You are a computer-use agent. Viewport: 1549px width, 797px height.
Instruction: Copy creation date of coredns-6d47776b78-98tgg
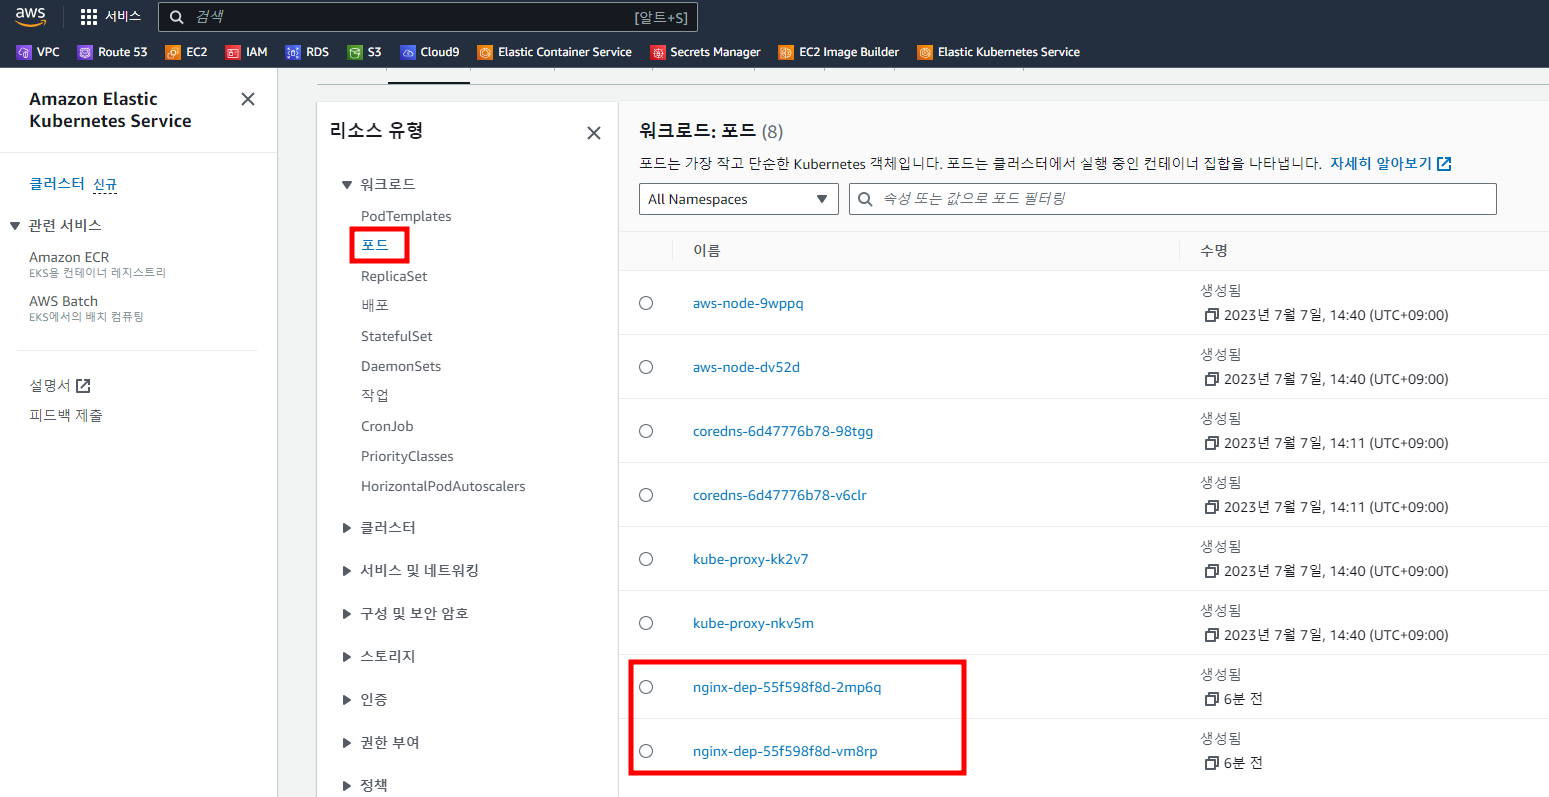point(1212,443)
